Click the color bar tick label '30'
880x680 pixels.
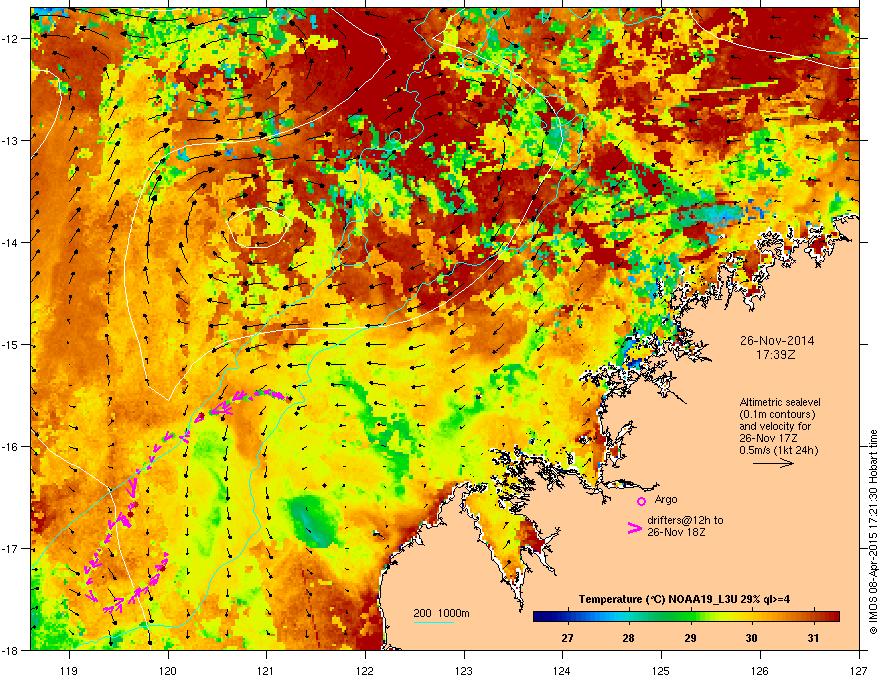click(751, 638)
